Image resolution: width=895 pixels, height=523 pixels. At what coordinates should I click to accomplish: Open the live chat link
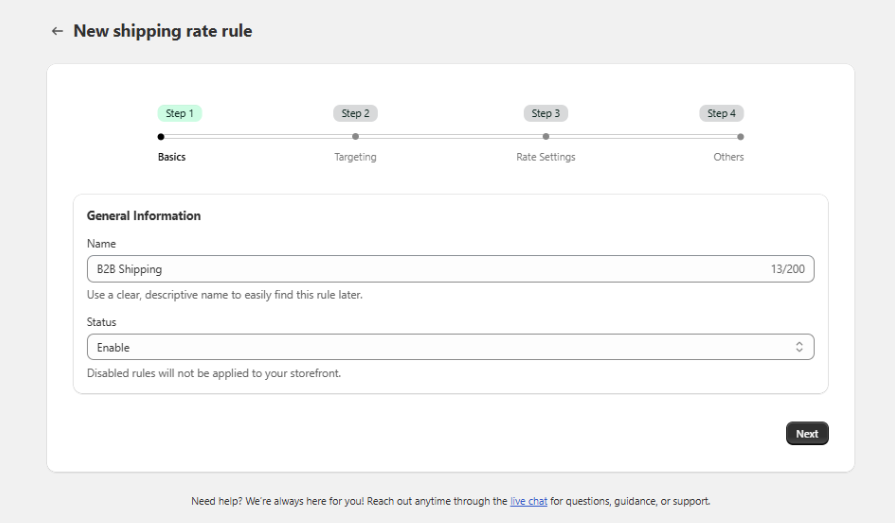528,501
